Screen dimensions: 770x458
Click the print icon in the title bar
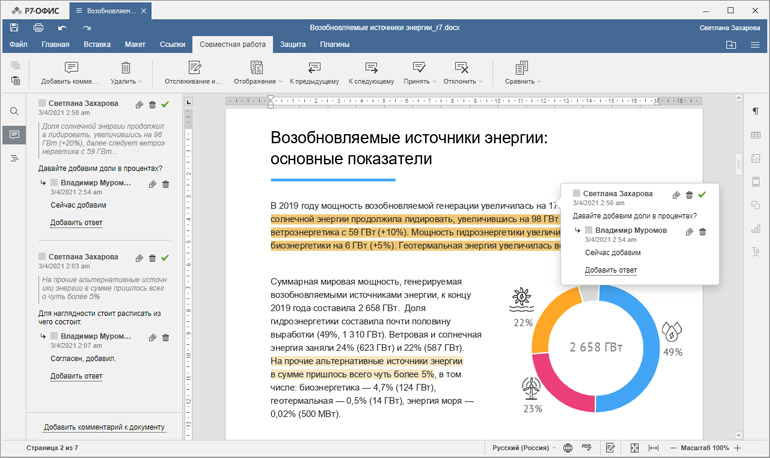(x=37, y=27)
